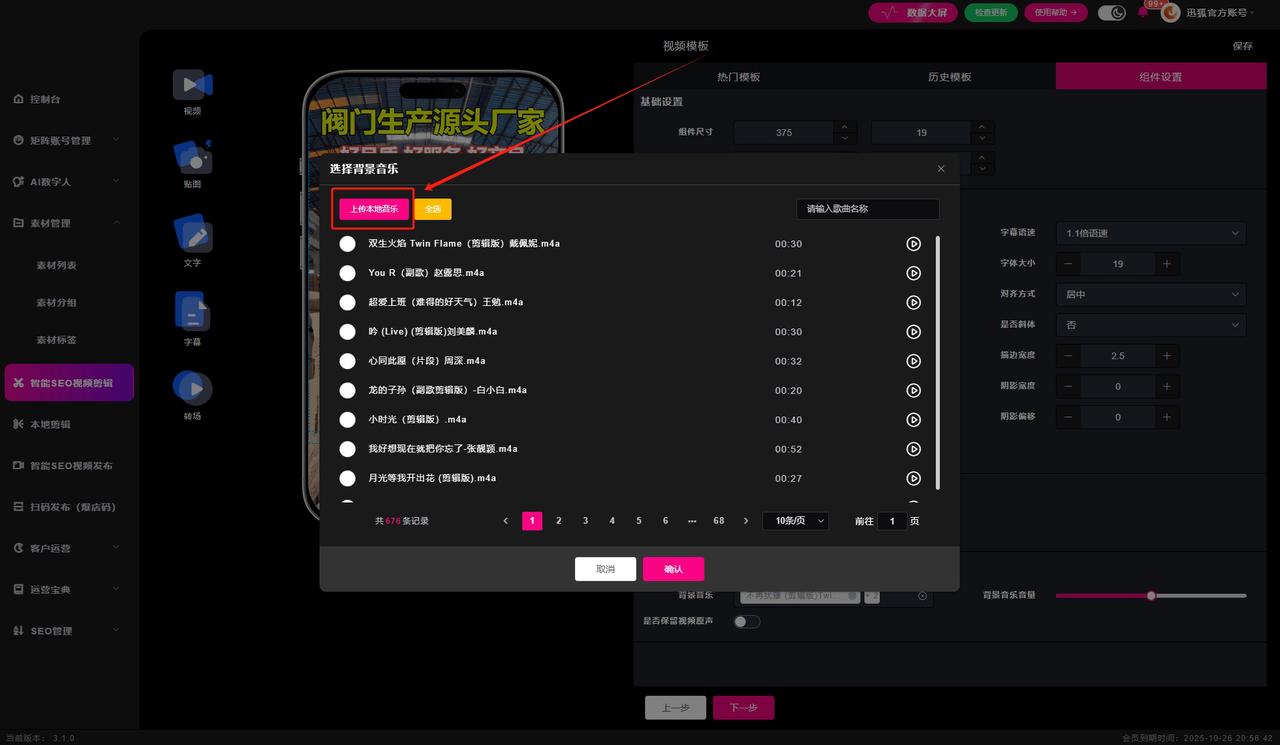Play preview of 双生火焰 Twin Flame track

tap(913, 244)
